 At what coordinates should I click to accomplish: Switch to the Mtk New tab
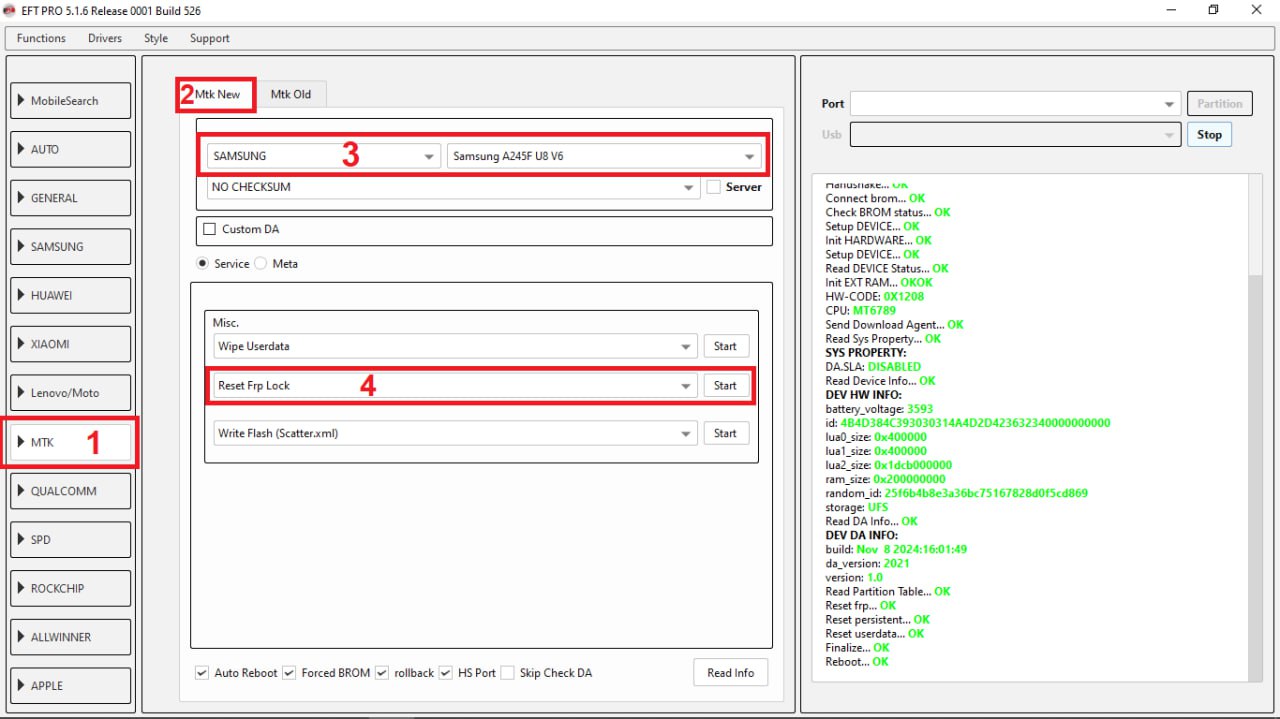217,94
